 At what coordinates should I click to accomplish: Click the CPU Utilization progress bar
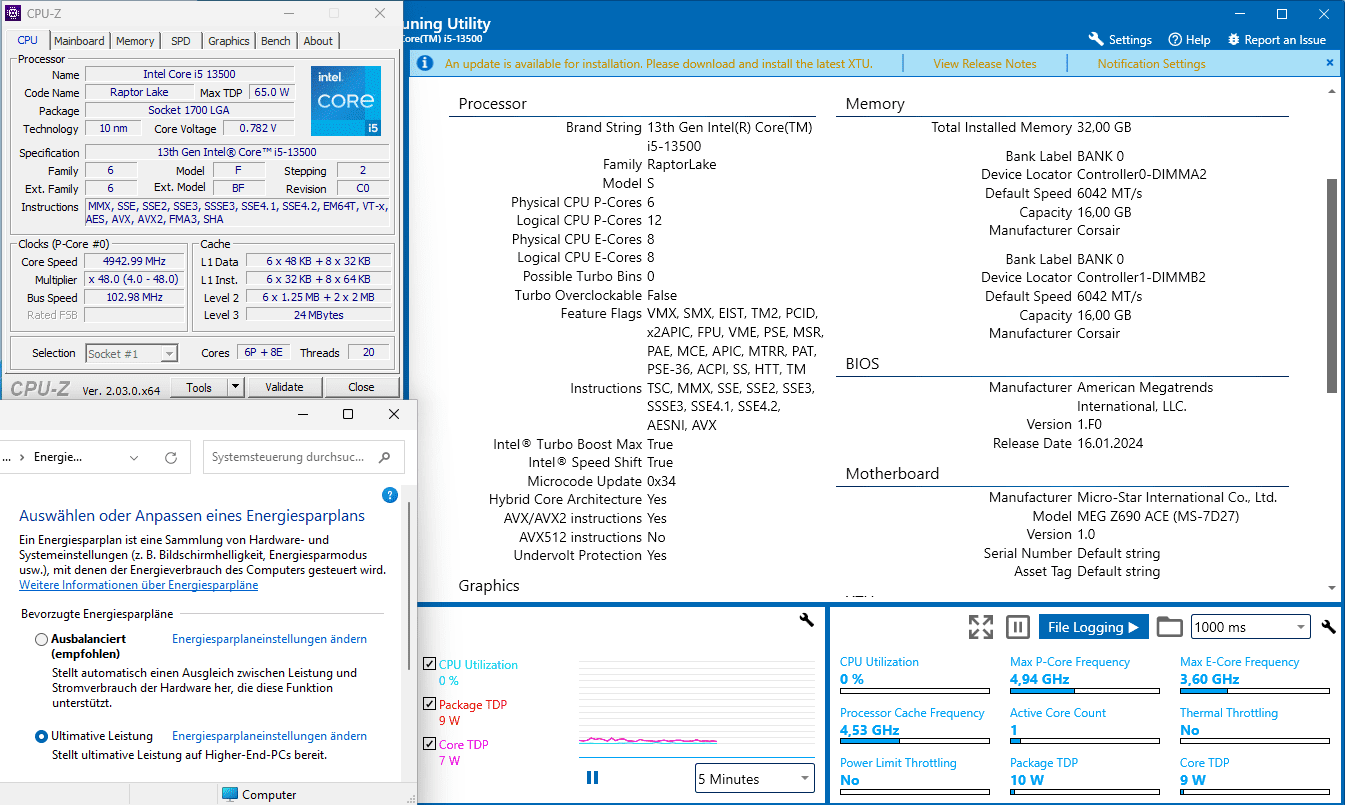[914, 690]
